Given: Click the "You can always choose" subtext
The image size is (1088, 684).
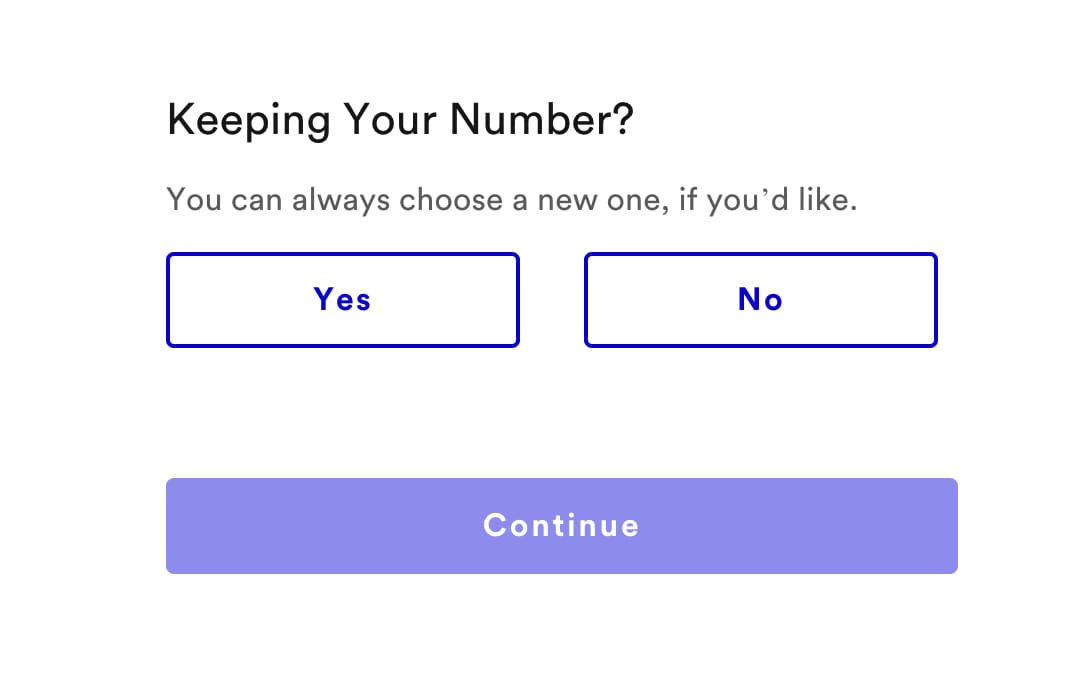Looking at the screenshot, I should 512,200.
